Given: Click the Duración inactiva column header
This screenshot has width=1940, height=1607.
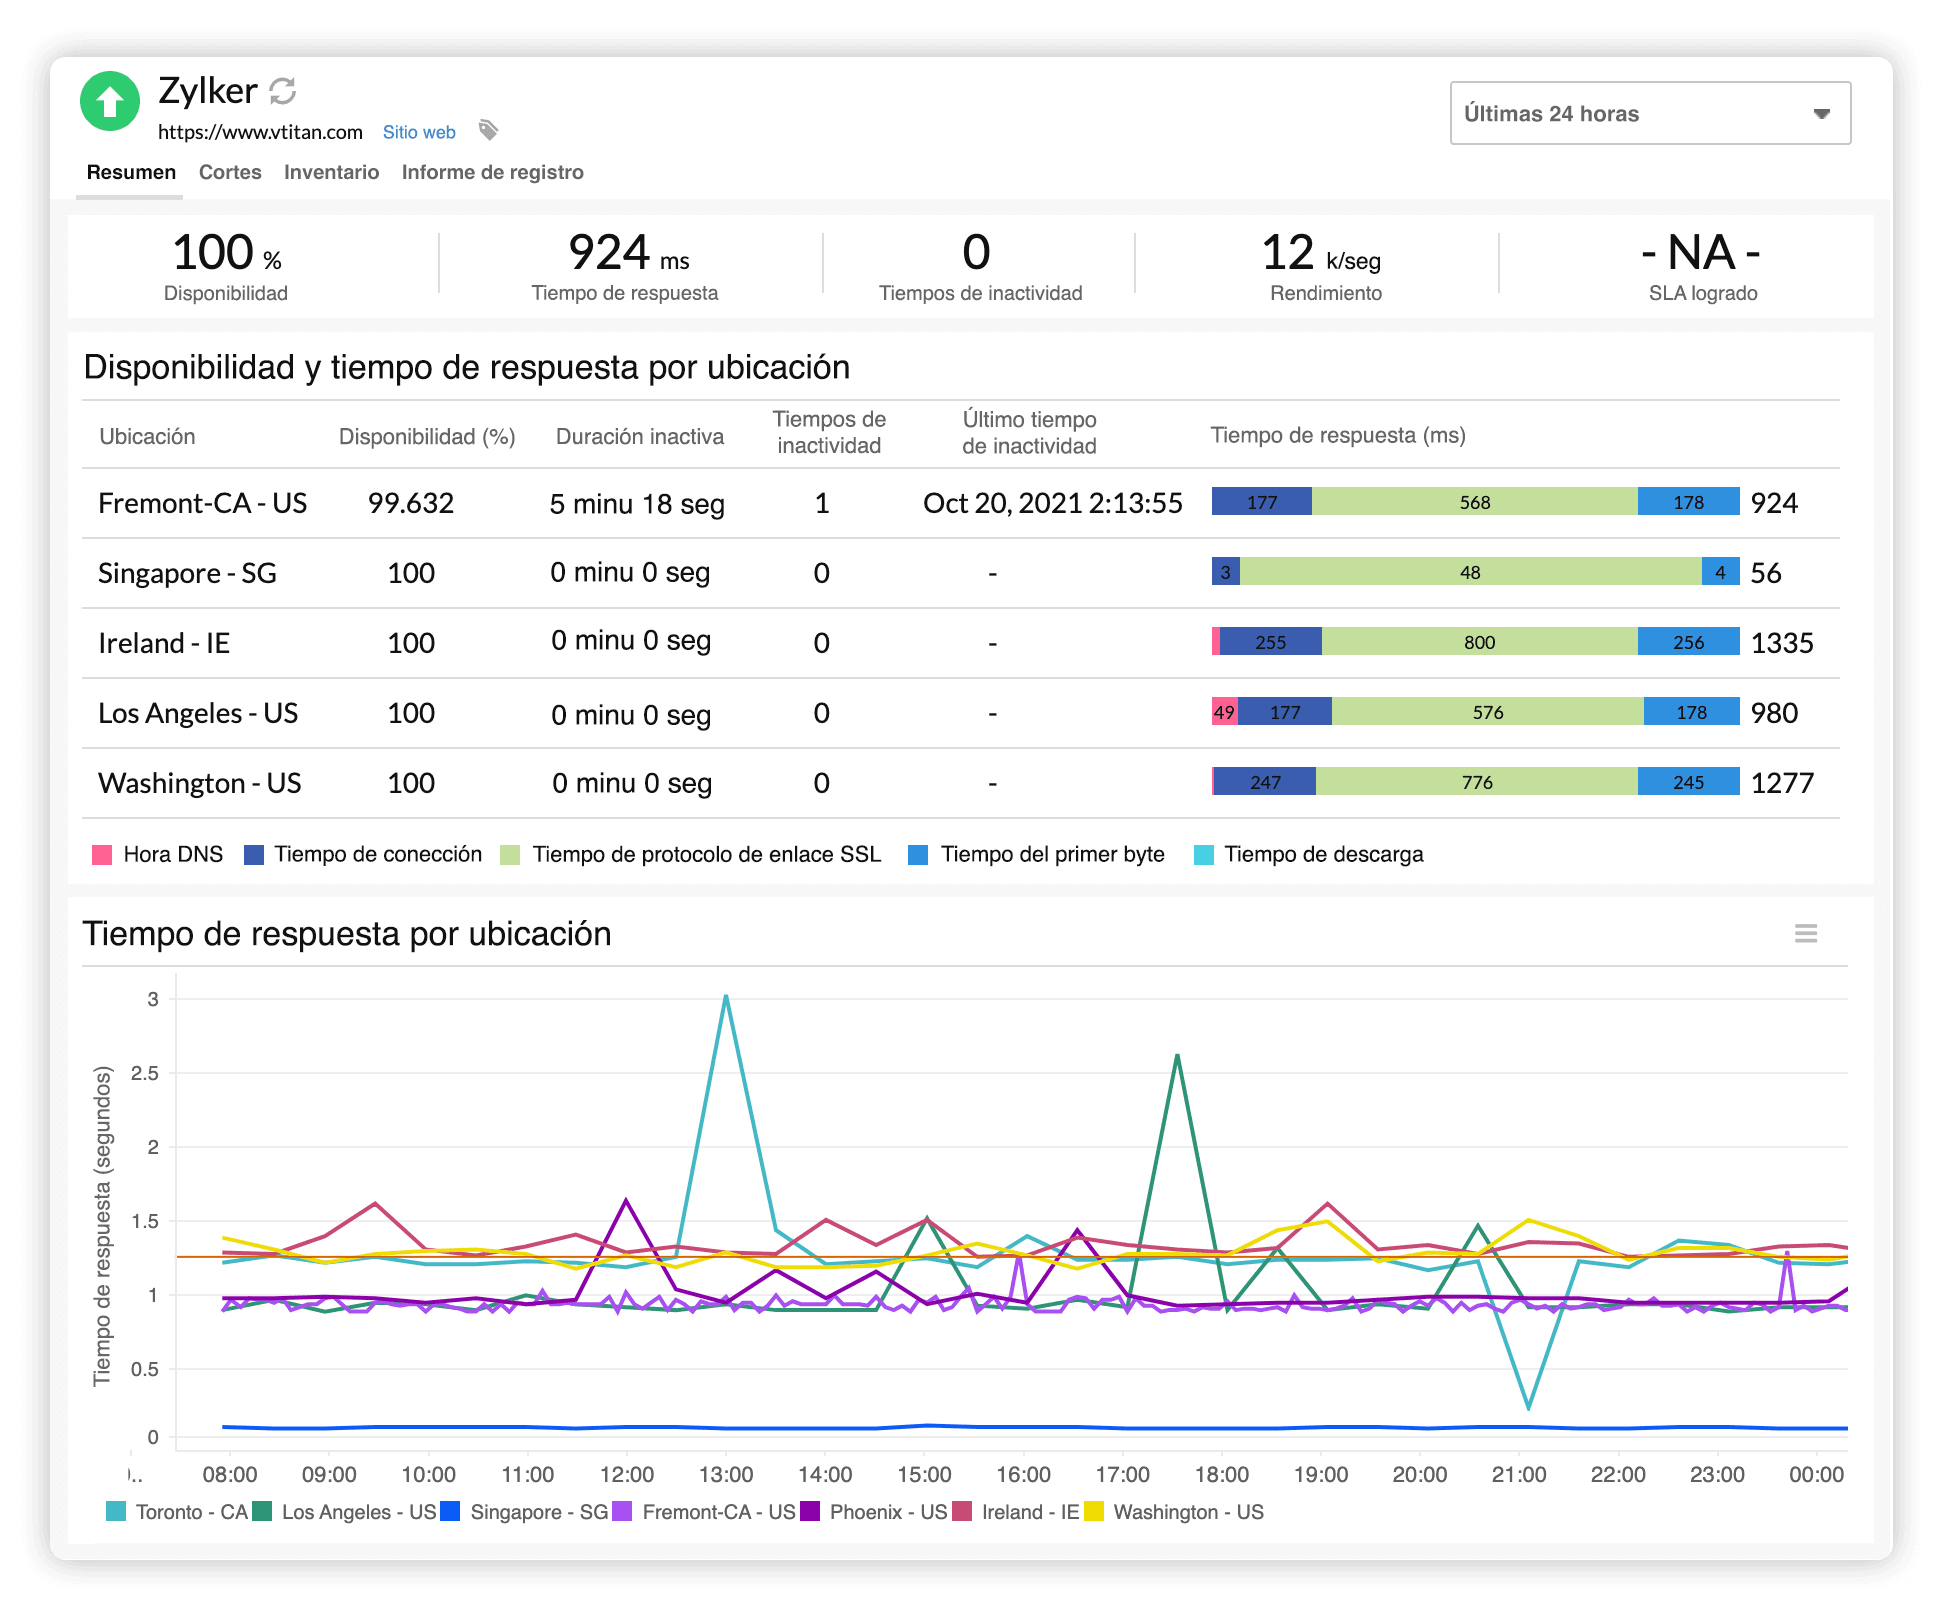Looking at the screenshot, I should pos(640,436).
